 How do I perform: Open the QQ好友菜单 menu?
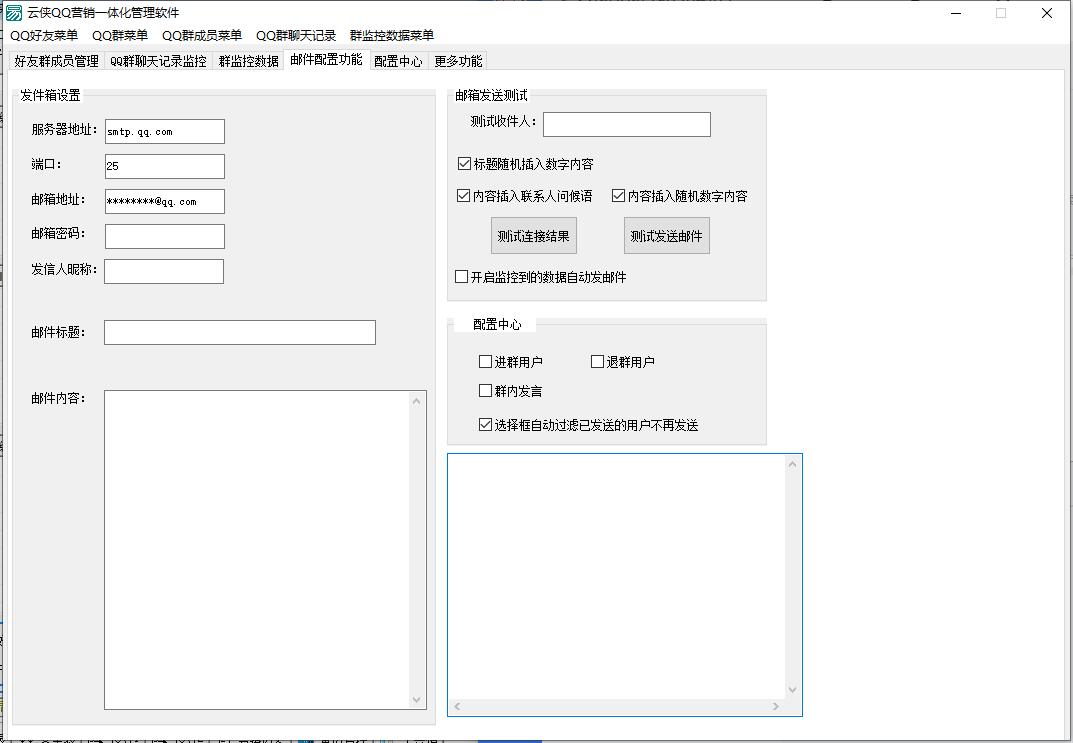(44, 36)
